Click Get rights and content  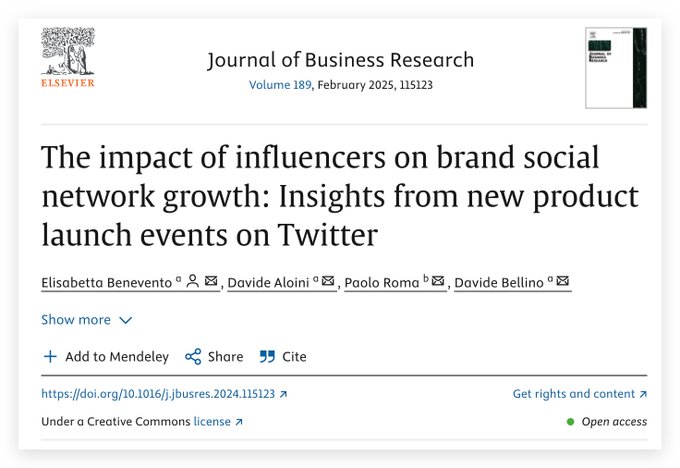click(x=574, y=394)
